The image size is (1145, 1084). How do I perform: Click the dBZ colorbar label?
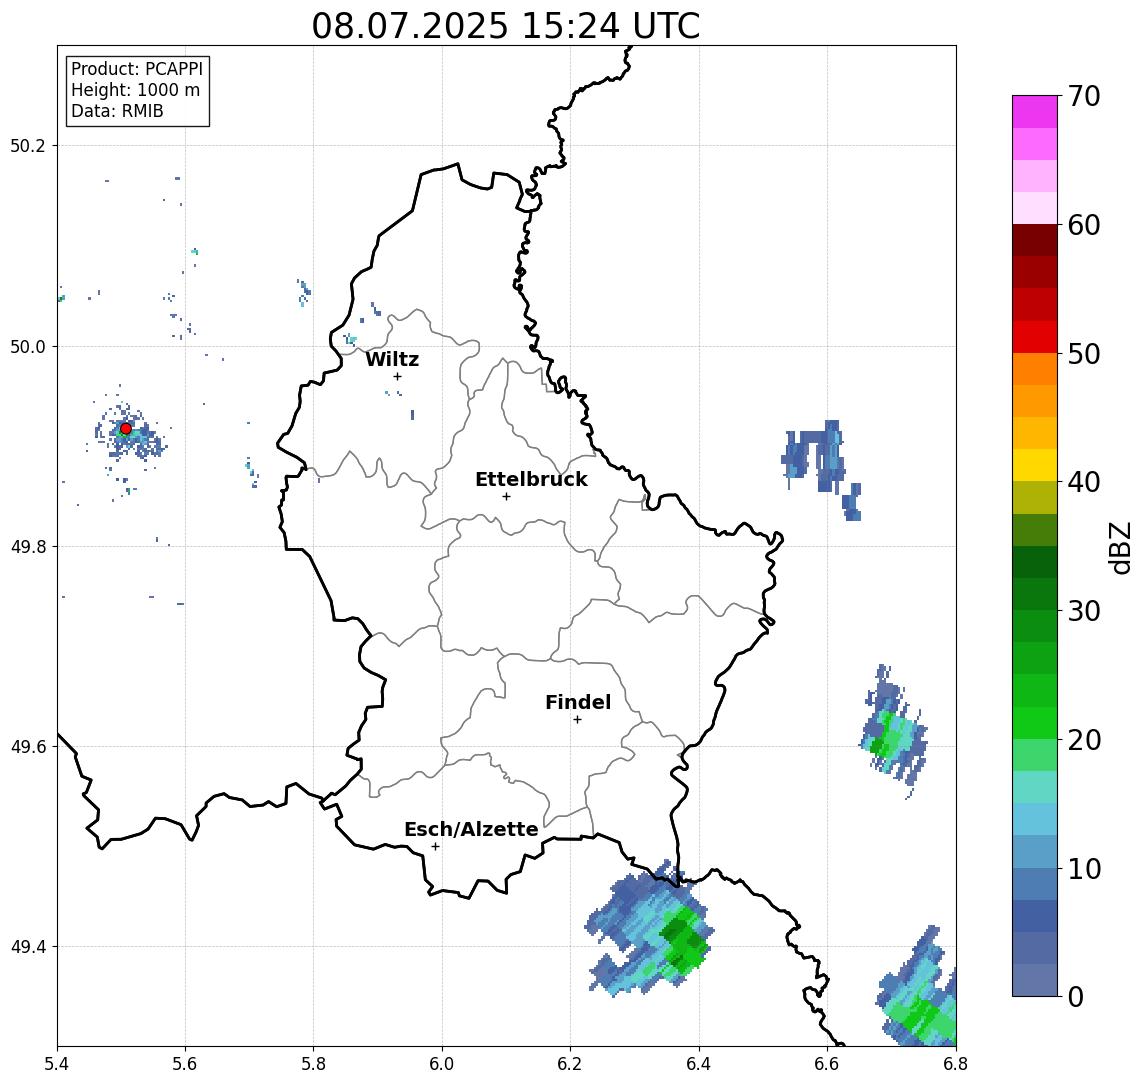point(1119,547)
